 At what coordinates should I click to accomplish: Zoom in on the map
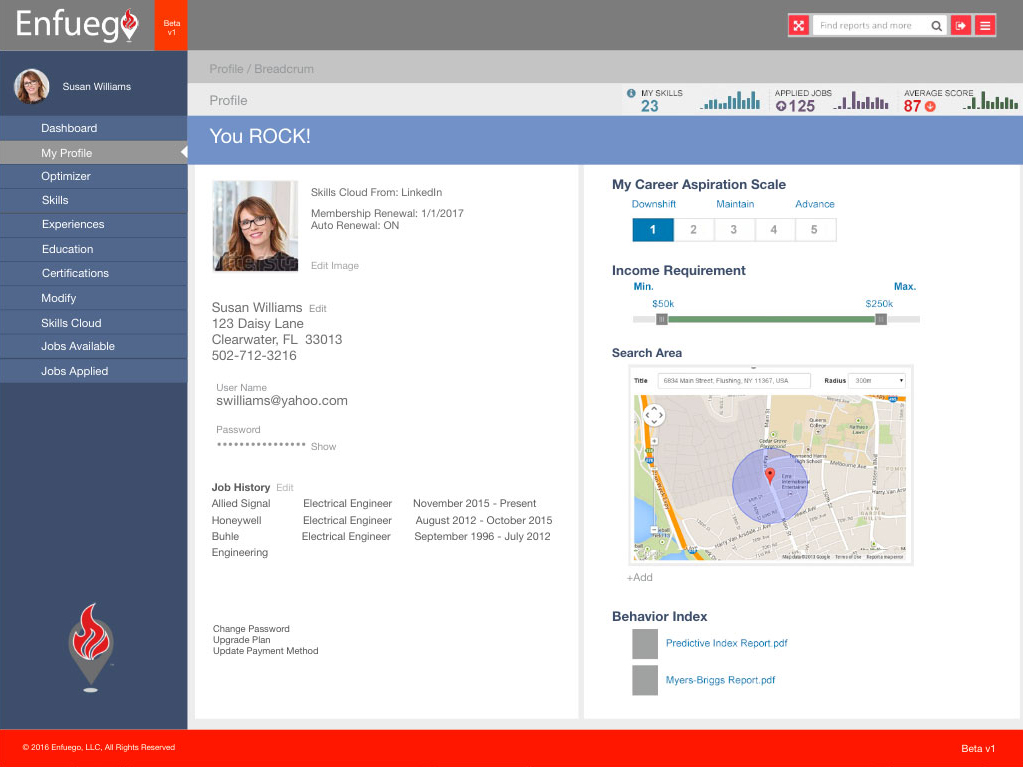(653, 440)
